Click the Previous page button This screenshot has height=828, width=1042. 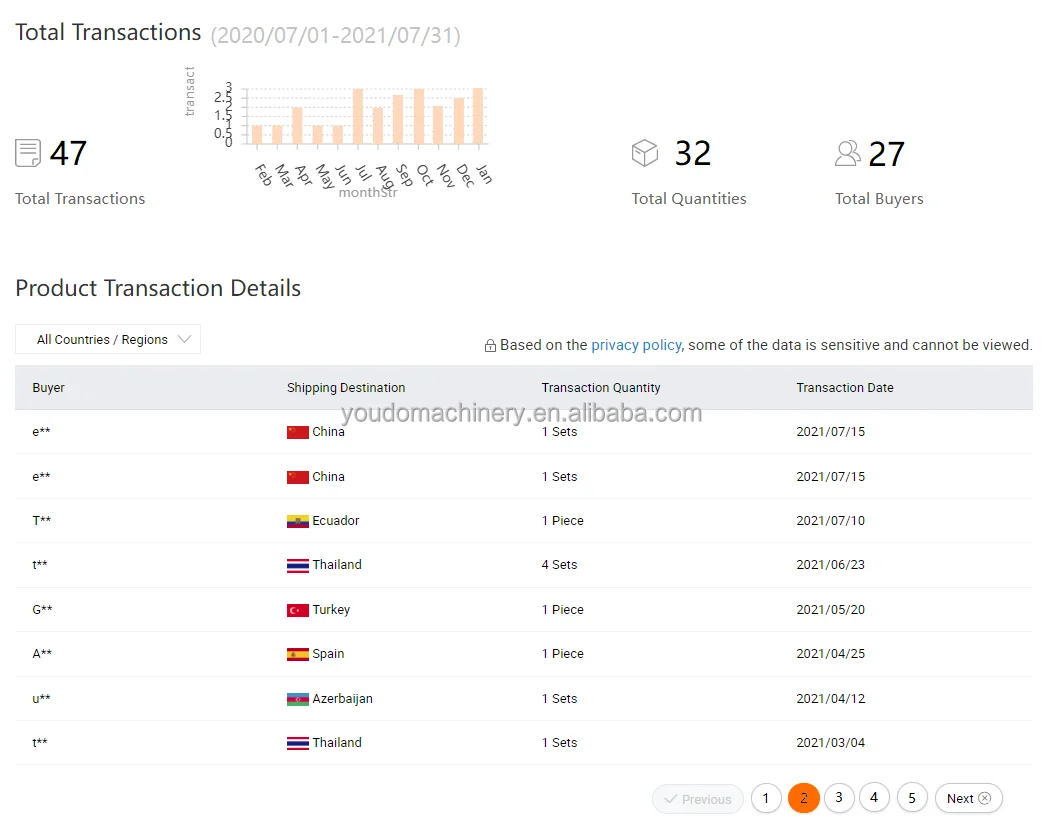(697, 799)
